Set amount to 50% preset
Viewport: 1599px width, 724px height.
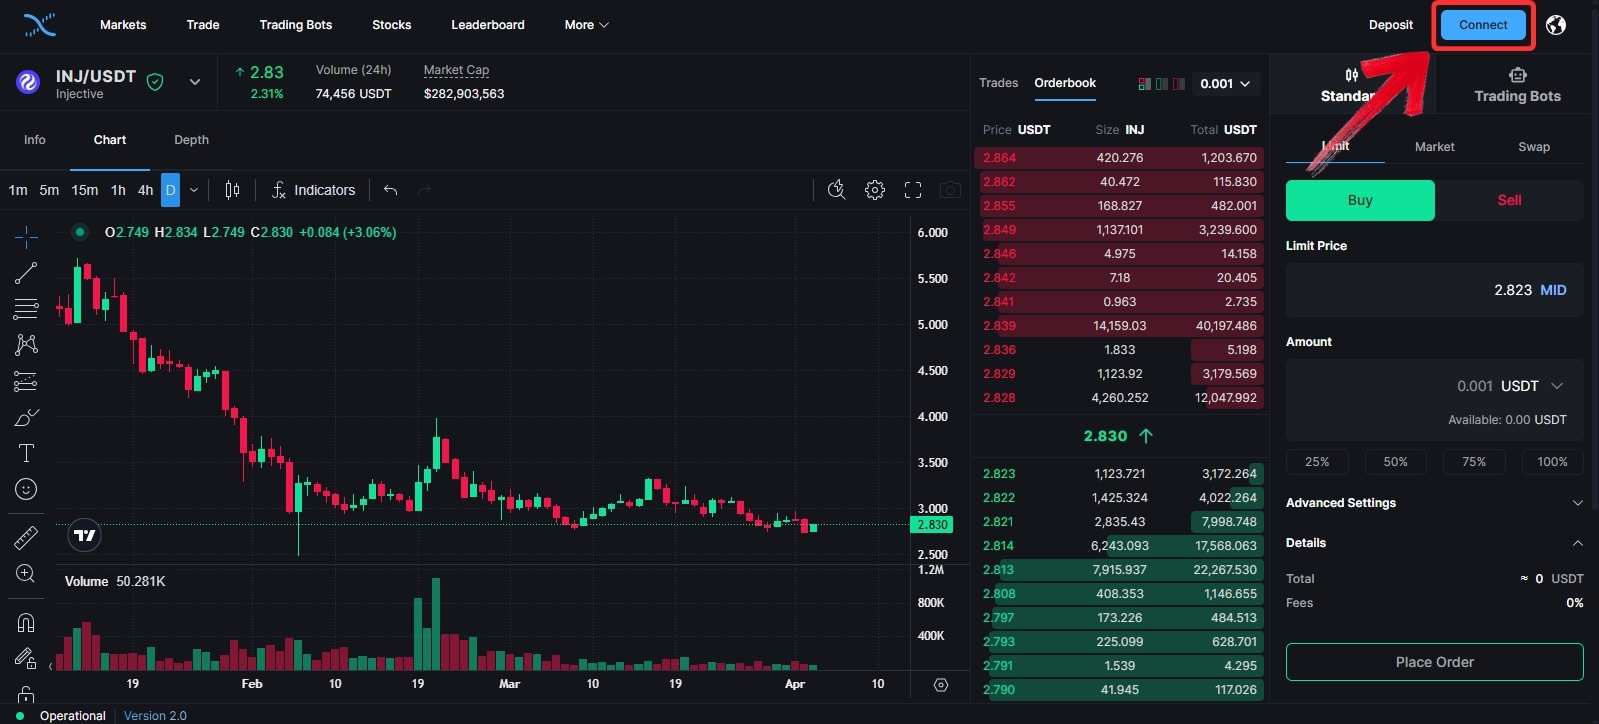coord(1395,462)
